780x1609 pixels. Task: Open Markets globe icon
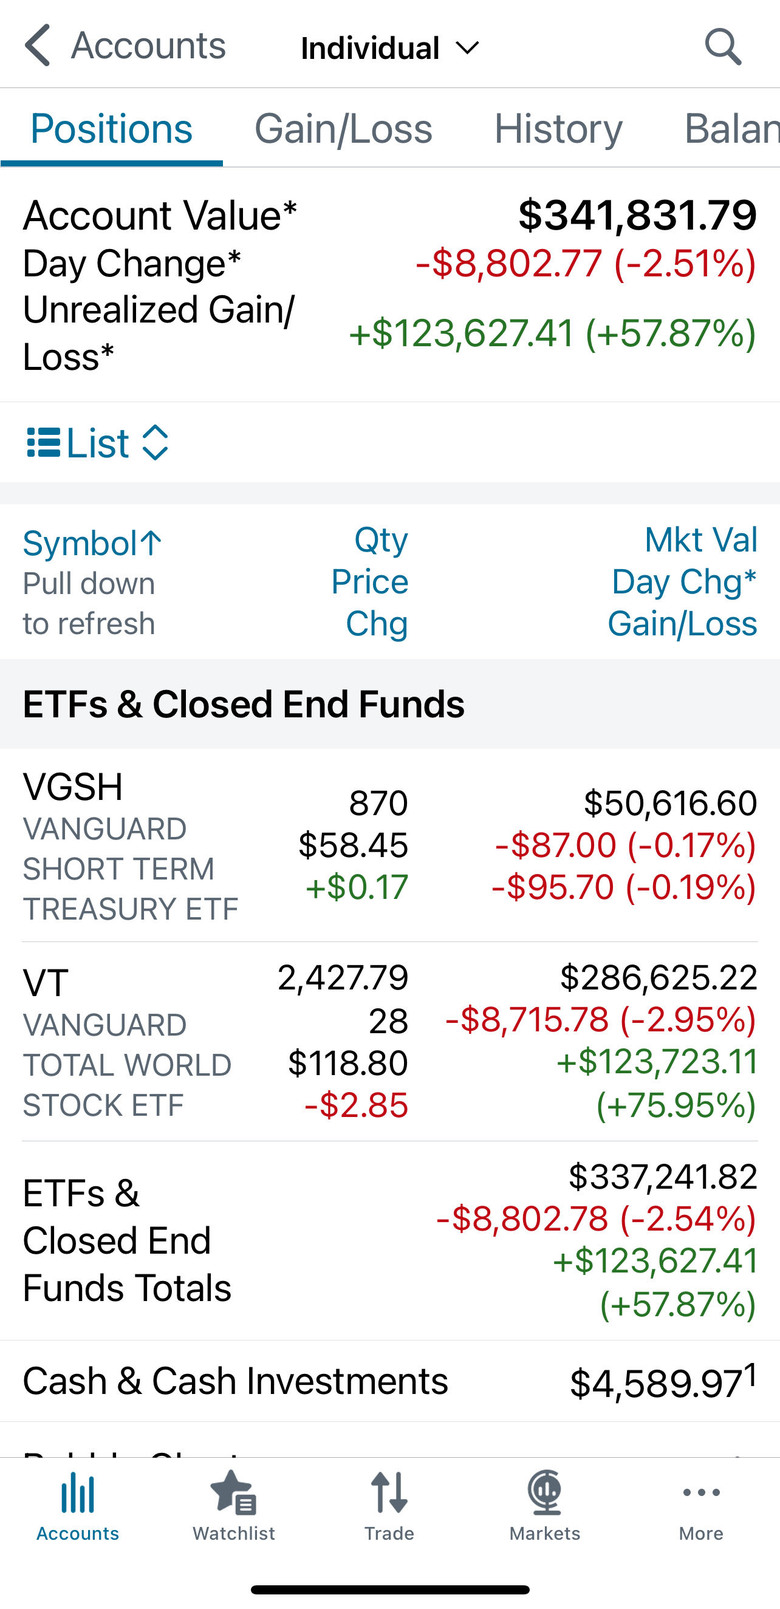(545, 1493)
